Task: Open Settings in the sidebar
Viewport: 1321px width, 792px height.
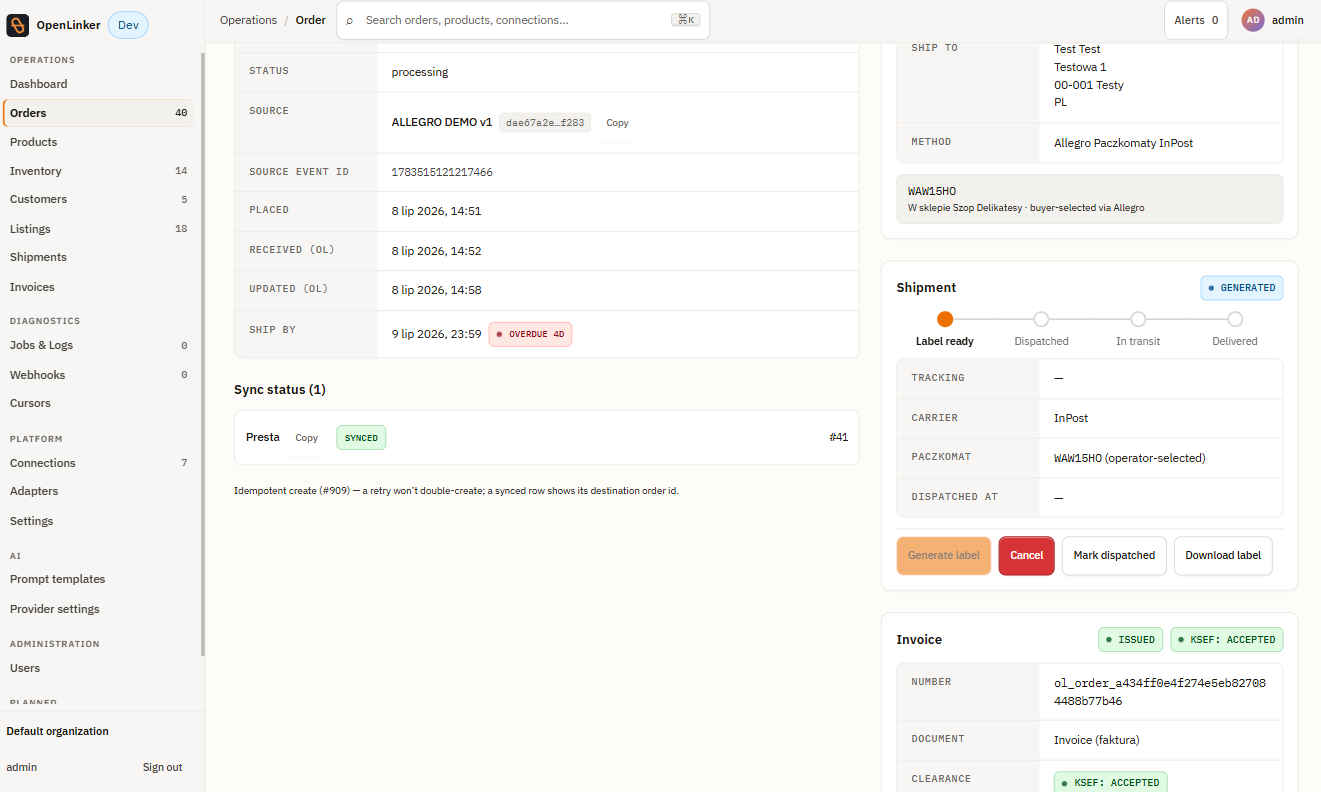Action: coord(98,521)
